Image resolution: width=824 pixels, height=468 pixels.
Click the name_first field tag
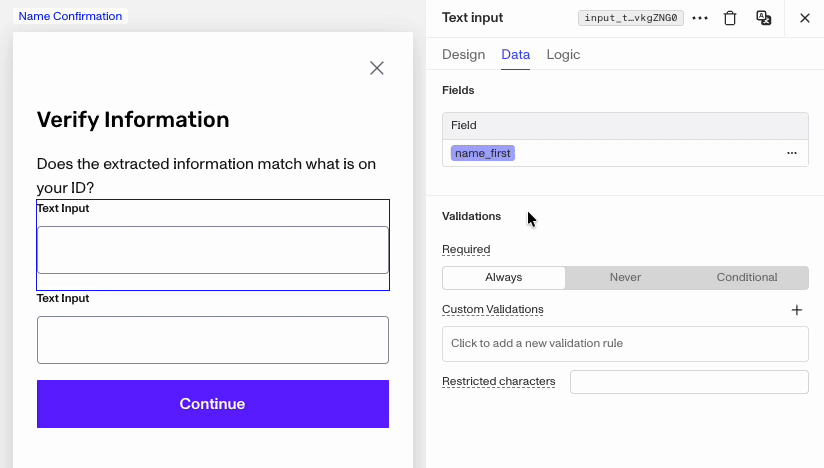[x=483, y=153]
